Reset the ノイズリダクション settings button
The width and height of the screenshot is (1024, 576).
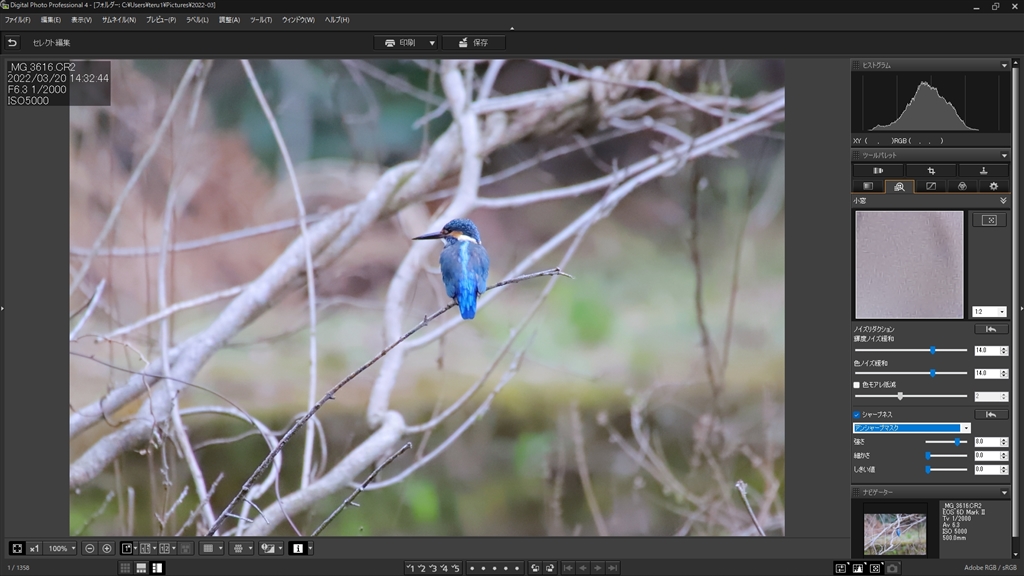pos(991,329)
